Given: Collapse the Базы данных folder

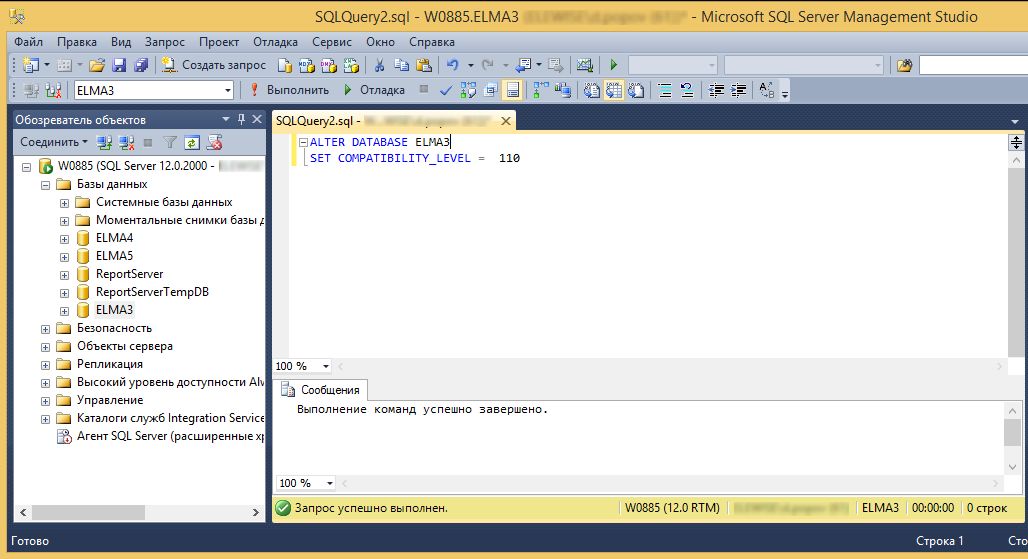Looking at the screenshot, I should point(45,185).
